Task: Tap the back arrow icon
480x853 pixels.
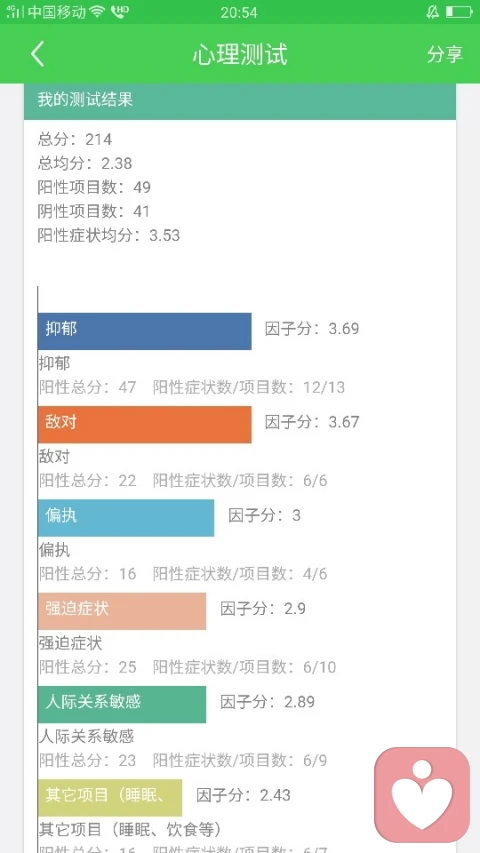Action: [x=38, y=54]
